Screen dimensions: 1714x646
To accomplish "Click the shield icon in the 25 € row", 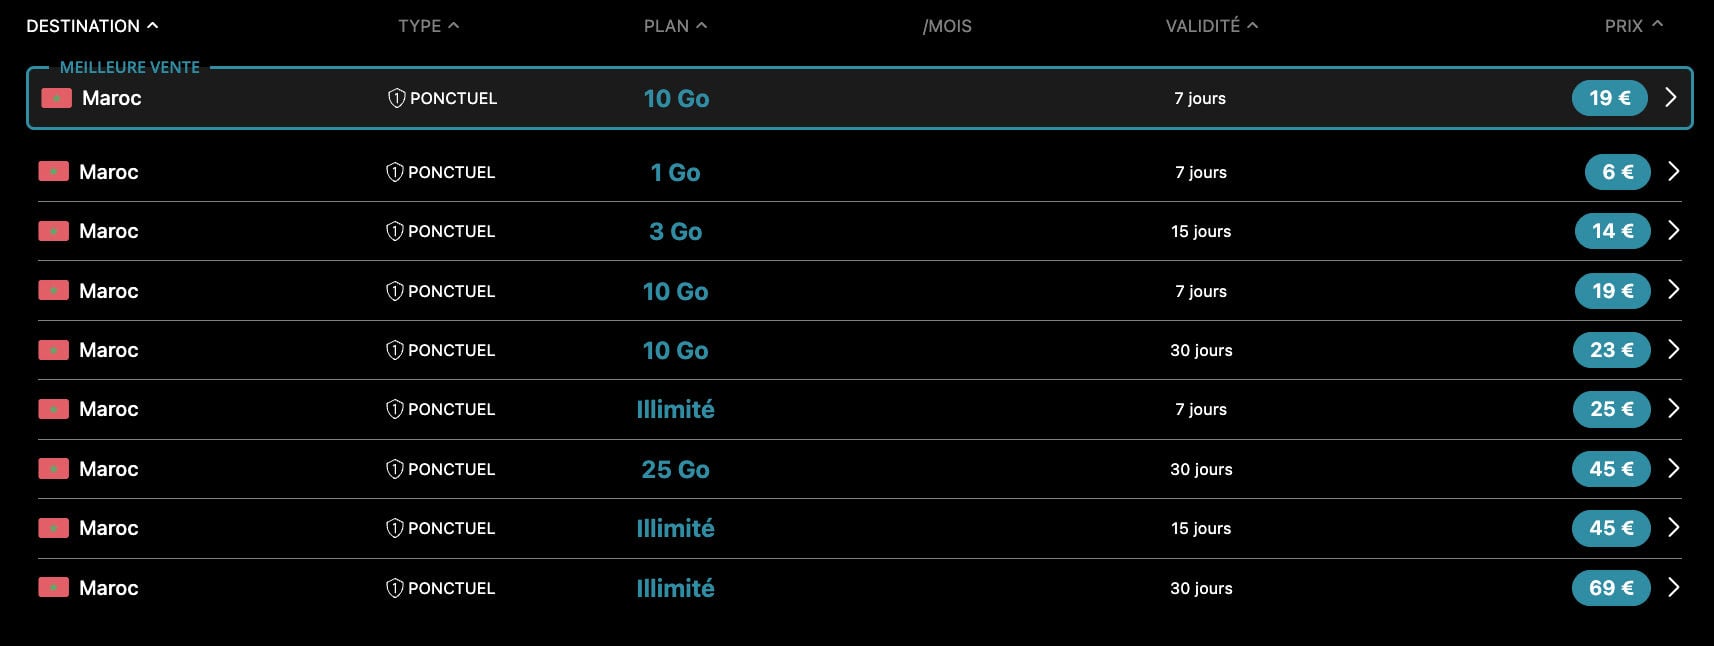I will click(395, 409).
